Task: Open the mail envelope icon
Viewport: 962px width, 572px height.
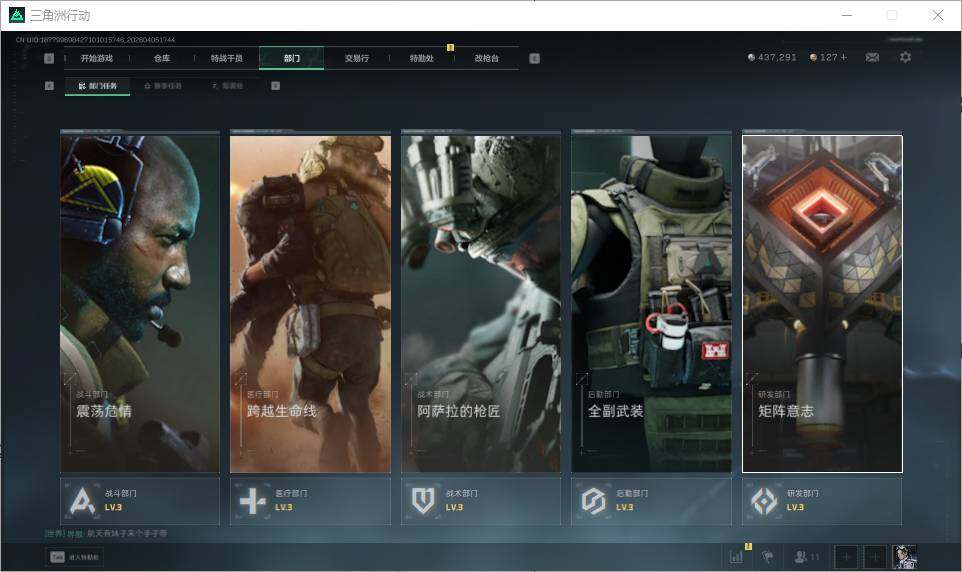Action: 872,58
